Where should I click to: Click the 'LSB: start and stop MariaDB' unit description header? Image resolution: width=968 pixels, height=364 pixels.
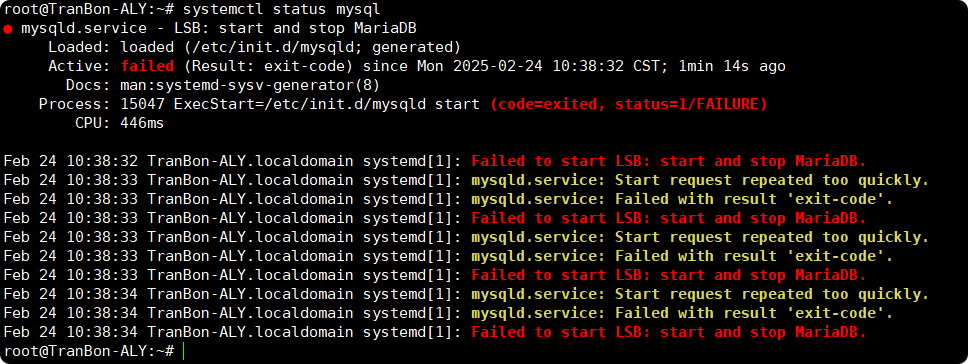[x=294, y=29]
